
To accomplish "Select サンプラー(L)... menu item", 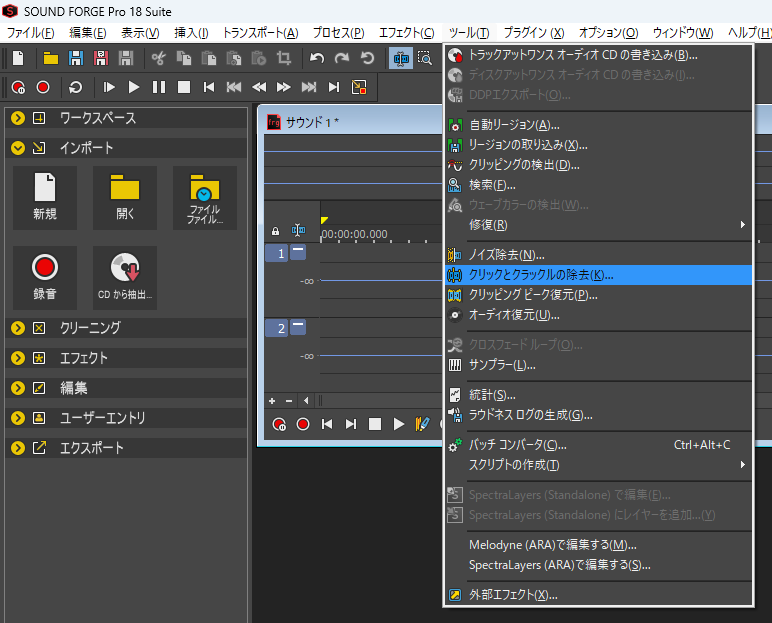I will 598,365.
